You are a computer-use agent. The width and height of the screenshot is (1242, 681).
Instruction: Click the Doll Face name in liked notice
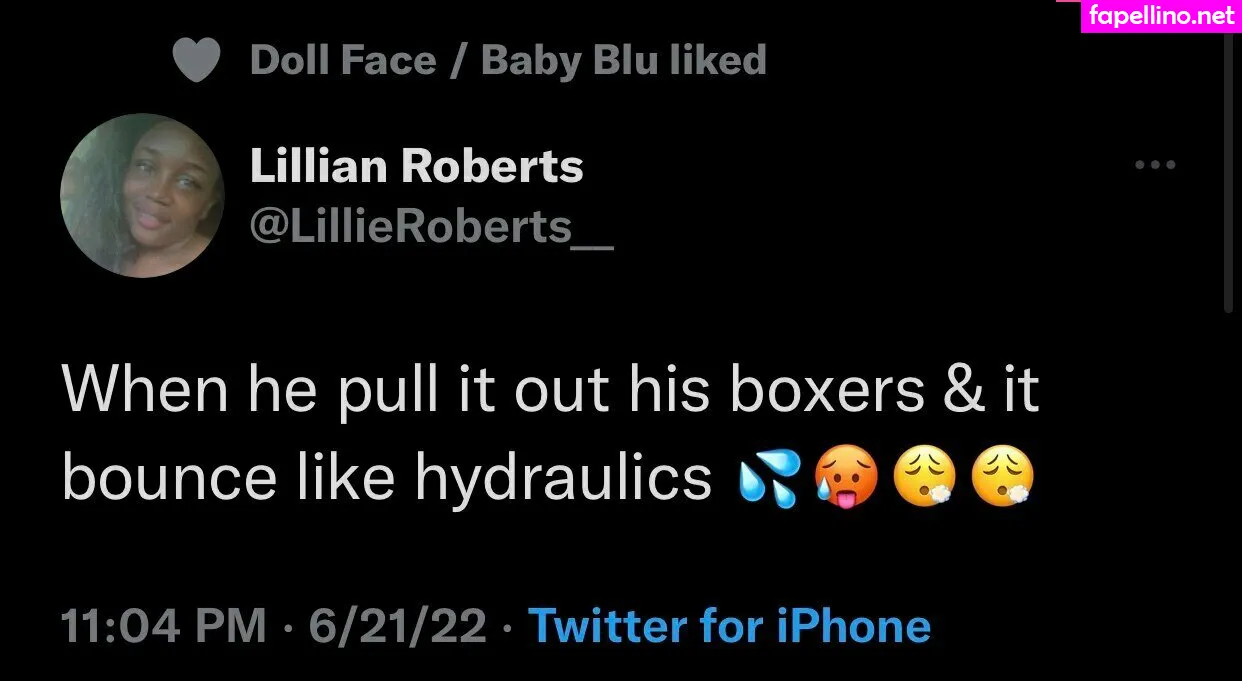point(343,60)
